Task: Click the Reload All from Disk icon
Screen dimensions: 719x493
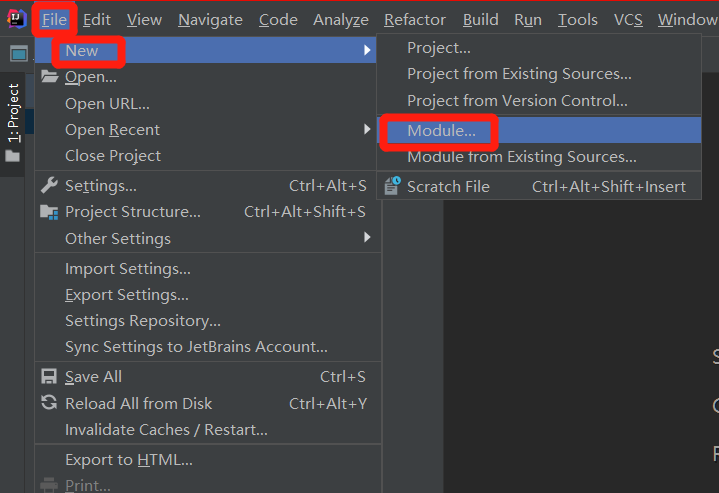Action: 49,403
